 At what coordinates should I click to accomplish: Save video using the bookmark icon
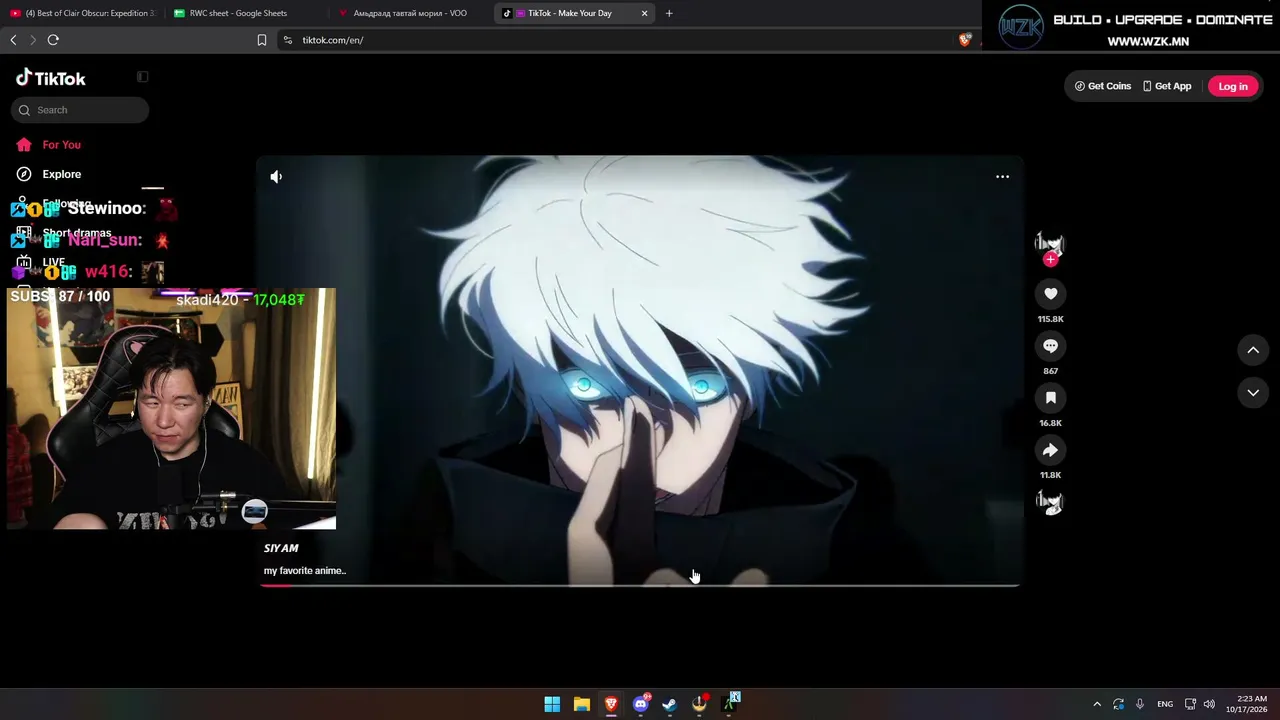(1050, 398)
